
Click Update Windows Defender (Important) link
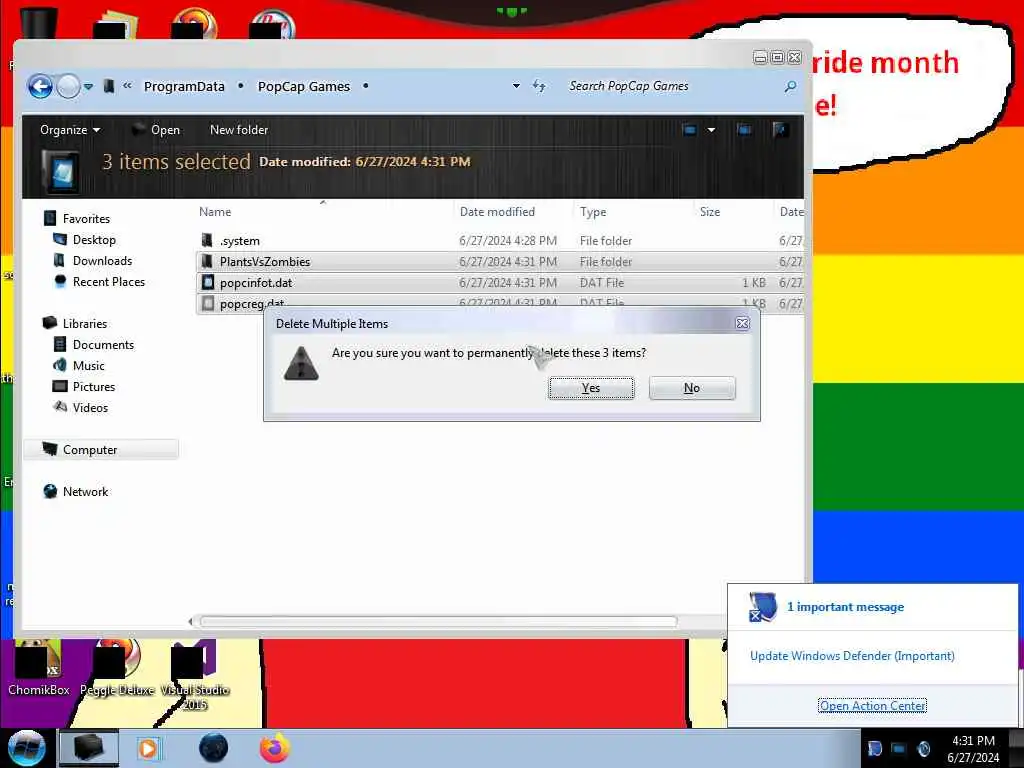point(852,656)
